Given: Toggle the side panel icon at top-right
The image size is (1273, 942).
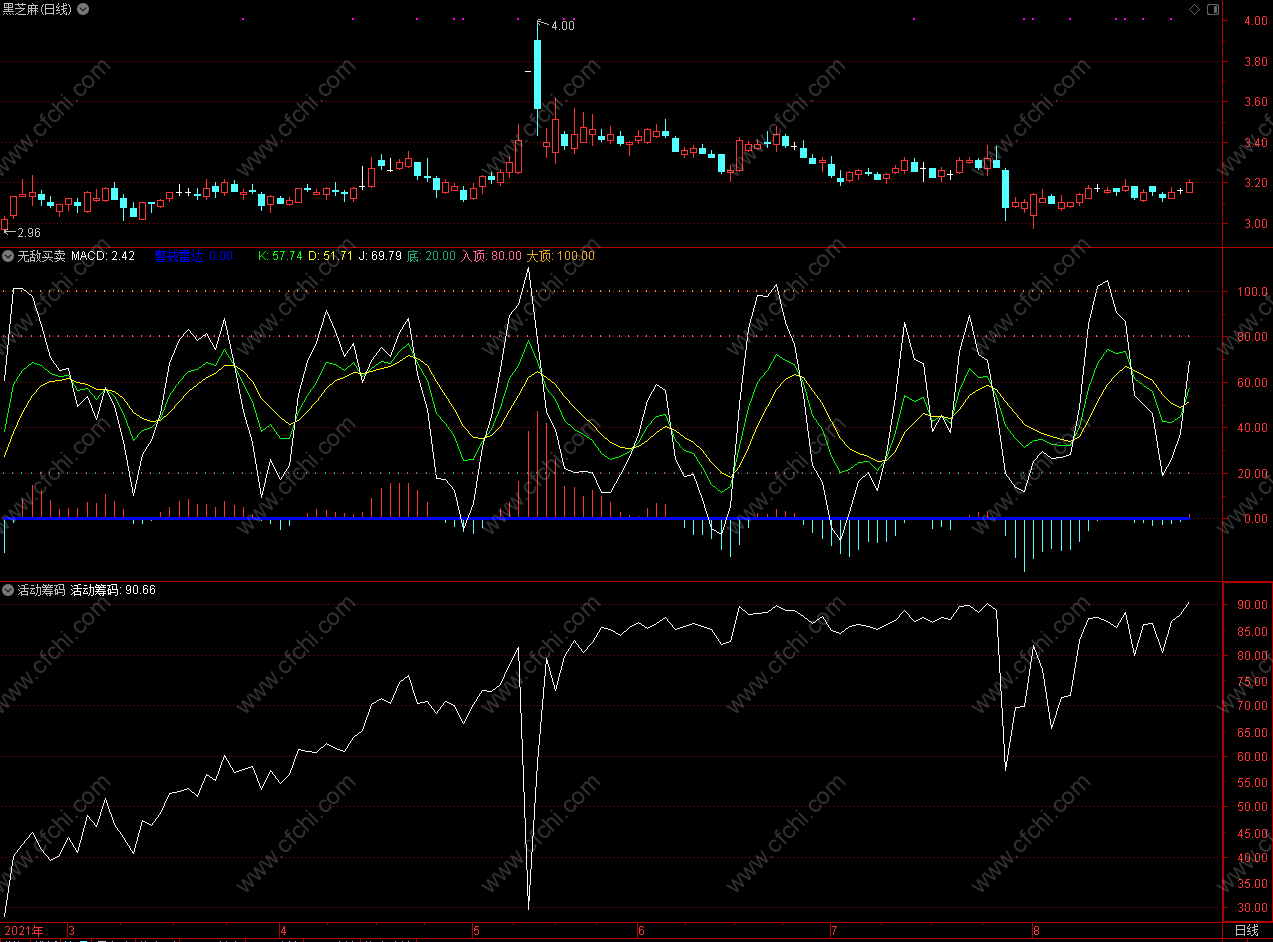Looking at the screenshot, I should 1213,9.
